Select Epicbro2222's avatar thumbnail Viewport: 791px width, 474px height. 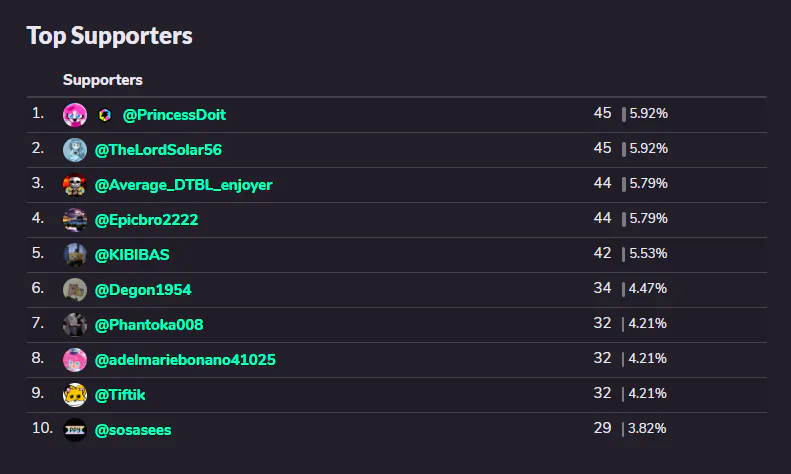75,220
